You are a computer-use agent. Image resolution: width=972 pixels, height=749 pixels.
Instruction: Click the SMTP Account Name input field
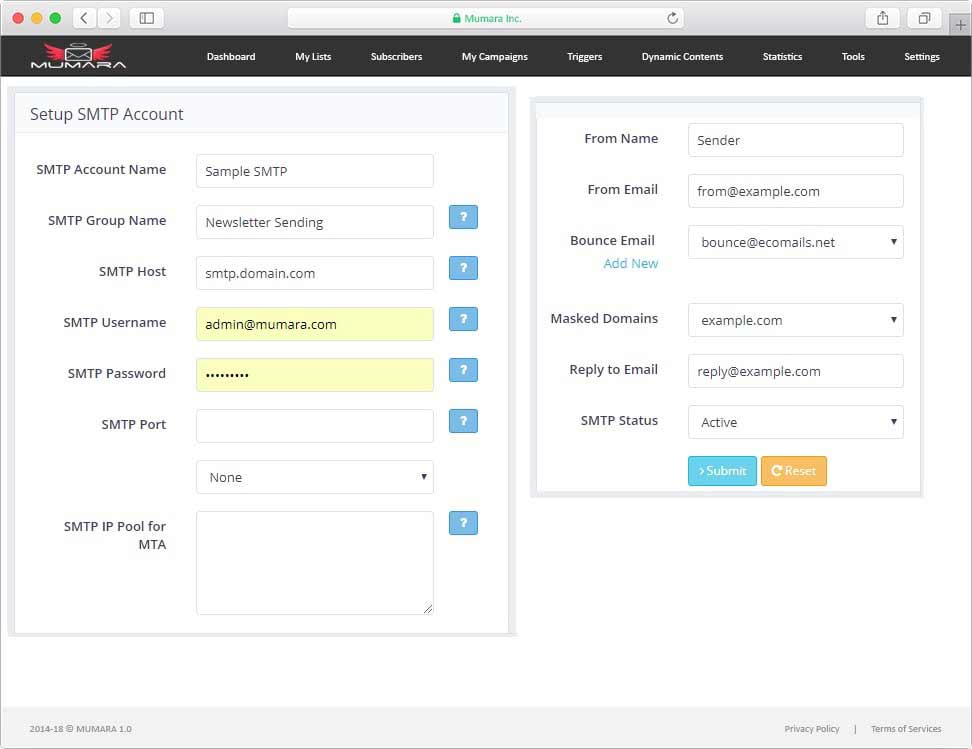(x=314, y=171)
